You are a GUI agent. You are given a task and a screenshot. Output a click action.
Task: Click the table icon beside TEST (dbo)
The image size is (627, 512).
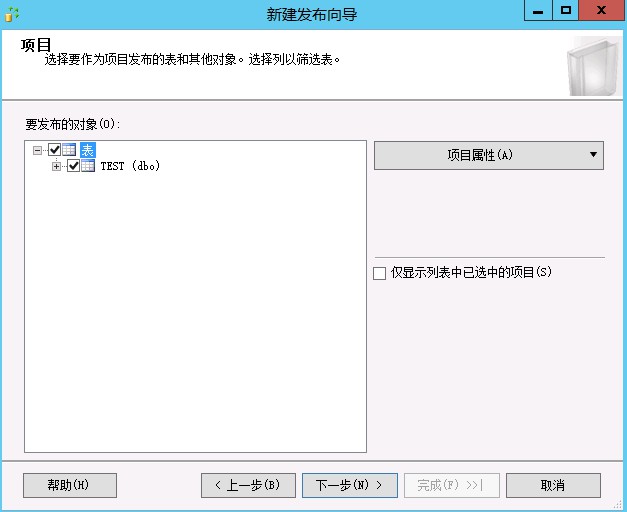tap(88, 166)
